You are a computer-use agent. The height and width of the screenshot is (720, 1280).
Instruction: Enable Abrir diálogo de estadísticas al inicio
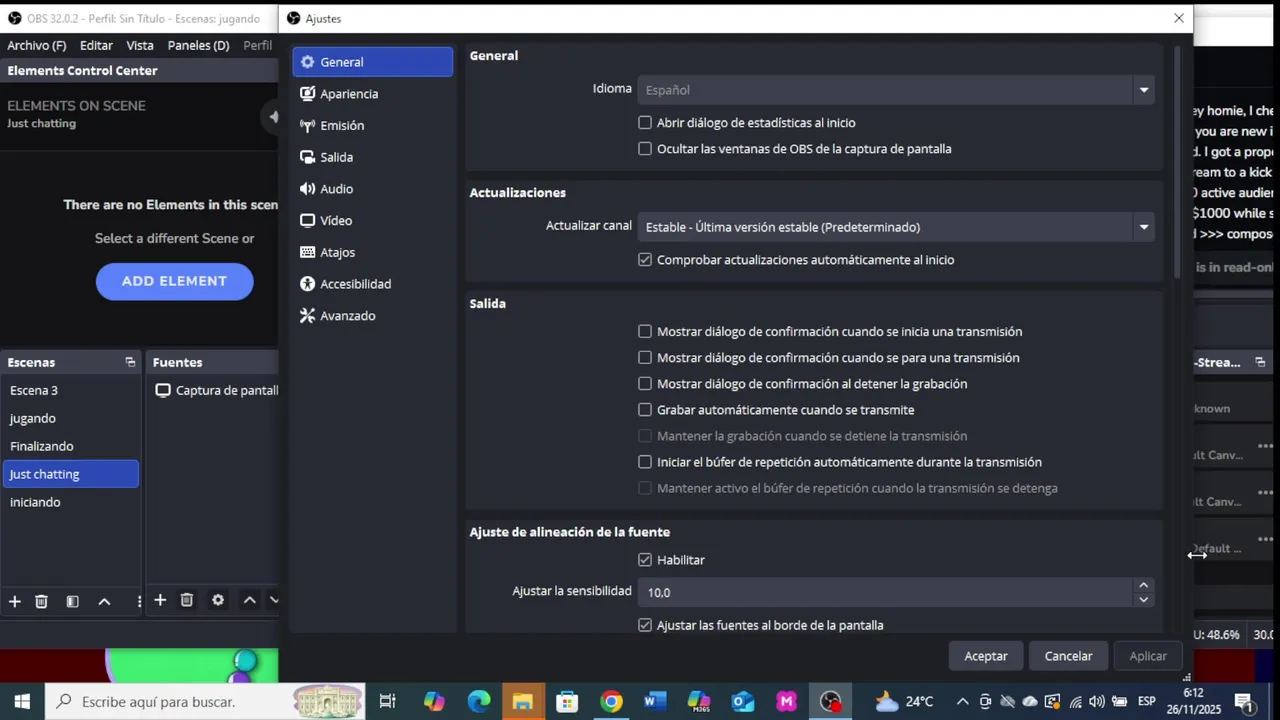point(645,123)
